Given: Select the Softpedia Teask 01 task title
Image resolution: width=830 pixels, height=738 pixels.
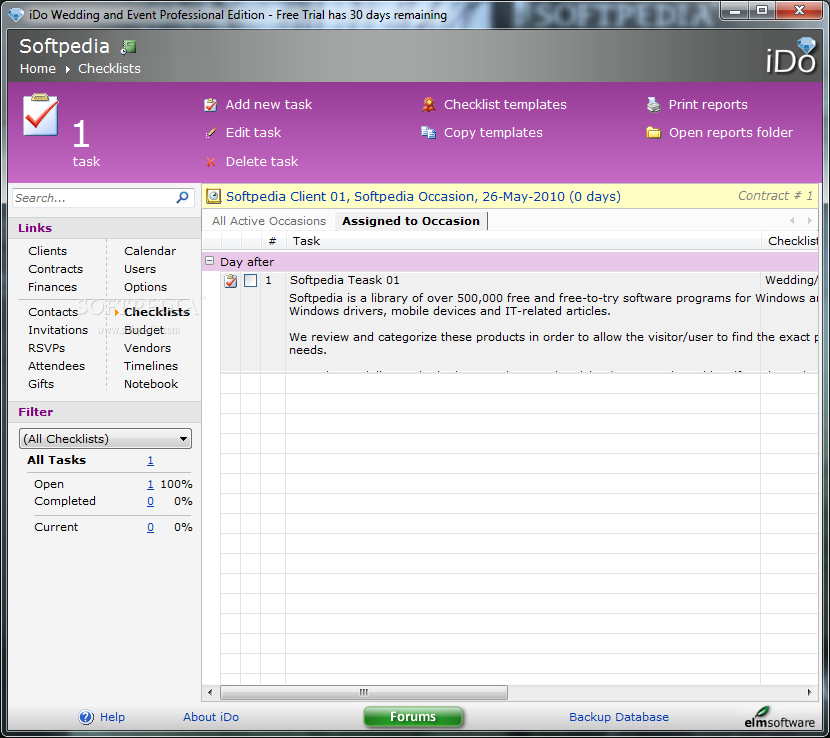Looking at the screenshot, I should (345, 280).
